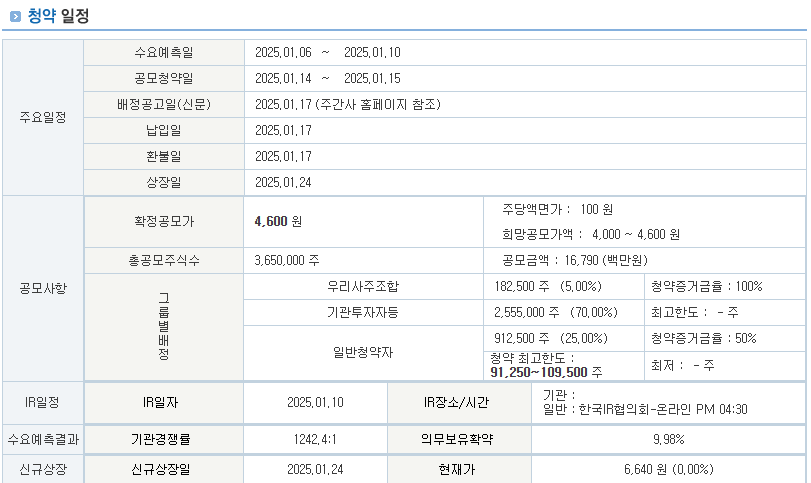Select the 주요일정 row header
Screen dimensions: 811x483
pos(43,117)
